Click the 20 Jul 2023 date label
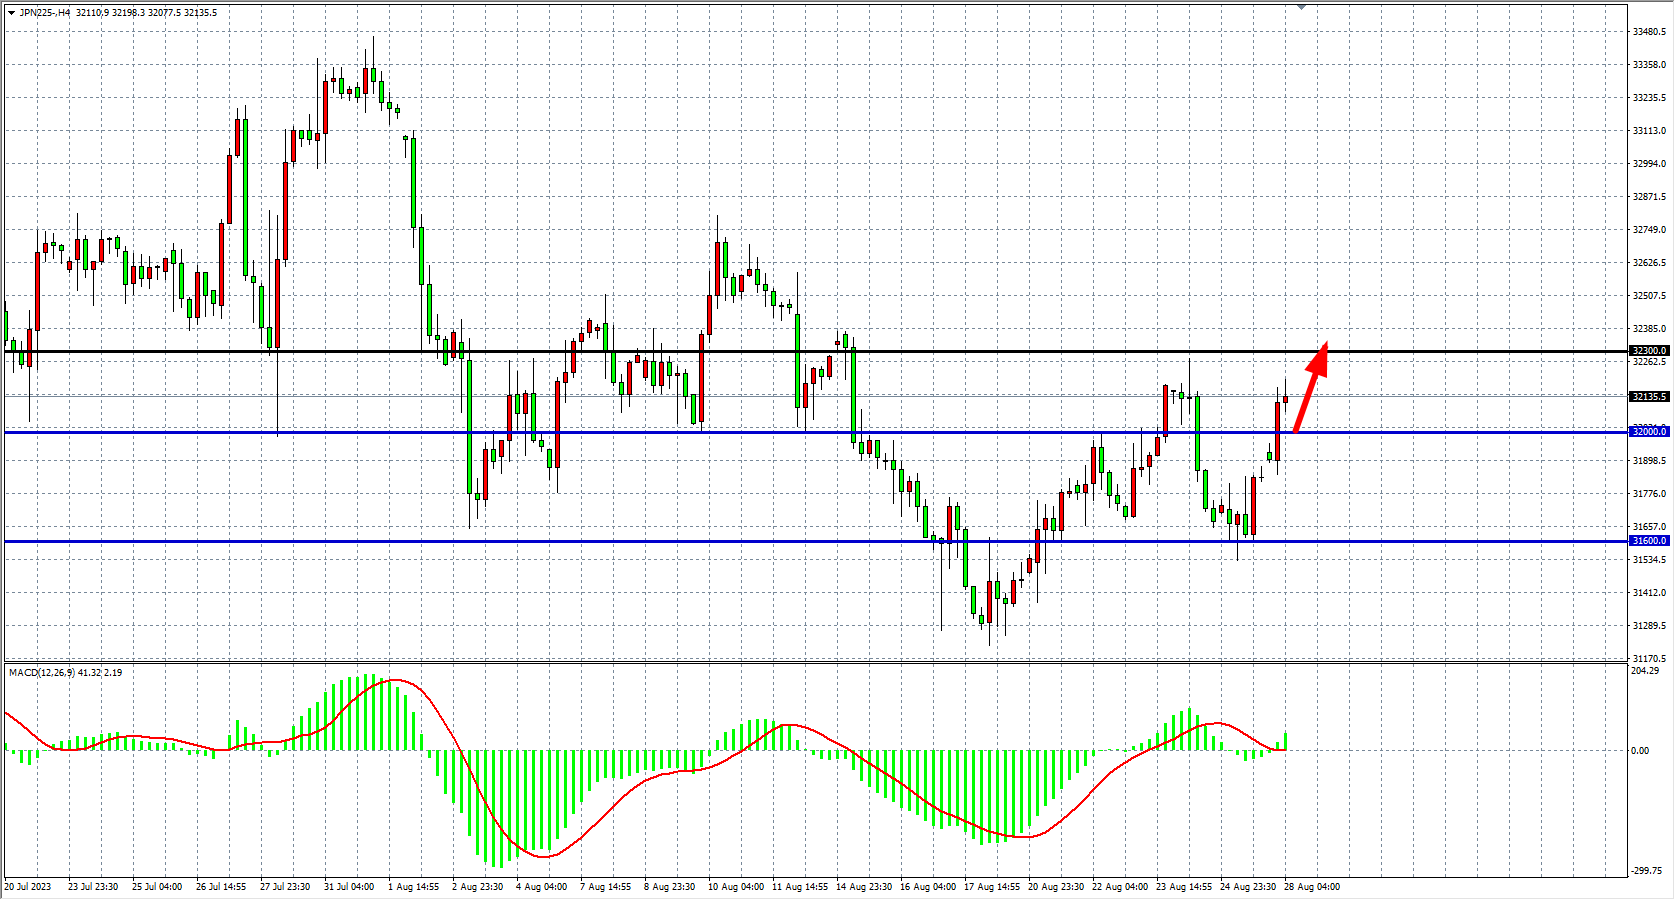 28,887
